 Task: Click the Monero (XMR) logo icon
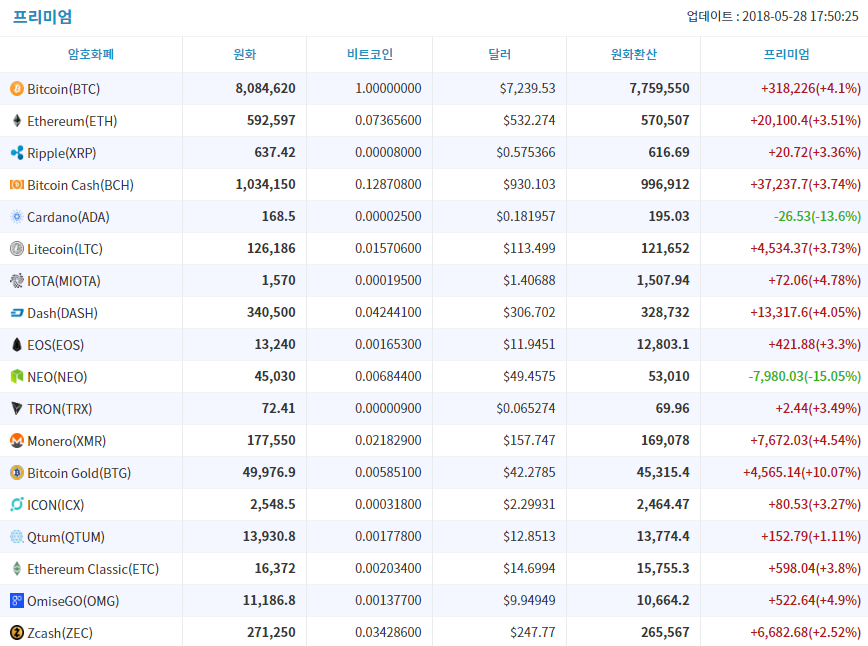(x=17, y=441)
